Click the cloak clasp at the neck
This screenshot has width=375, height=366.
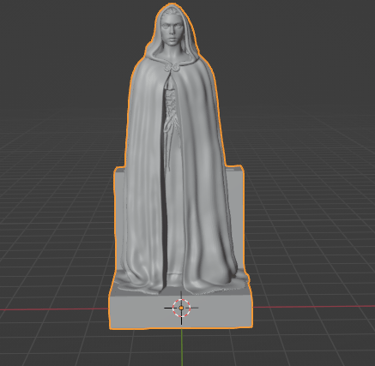pos(170,68)
